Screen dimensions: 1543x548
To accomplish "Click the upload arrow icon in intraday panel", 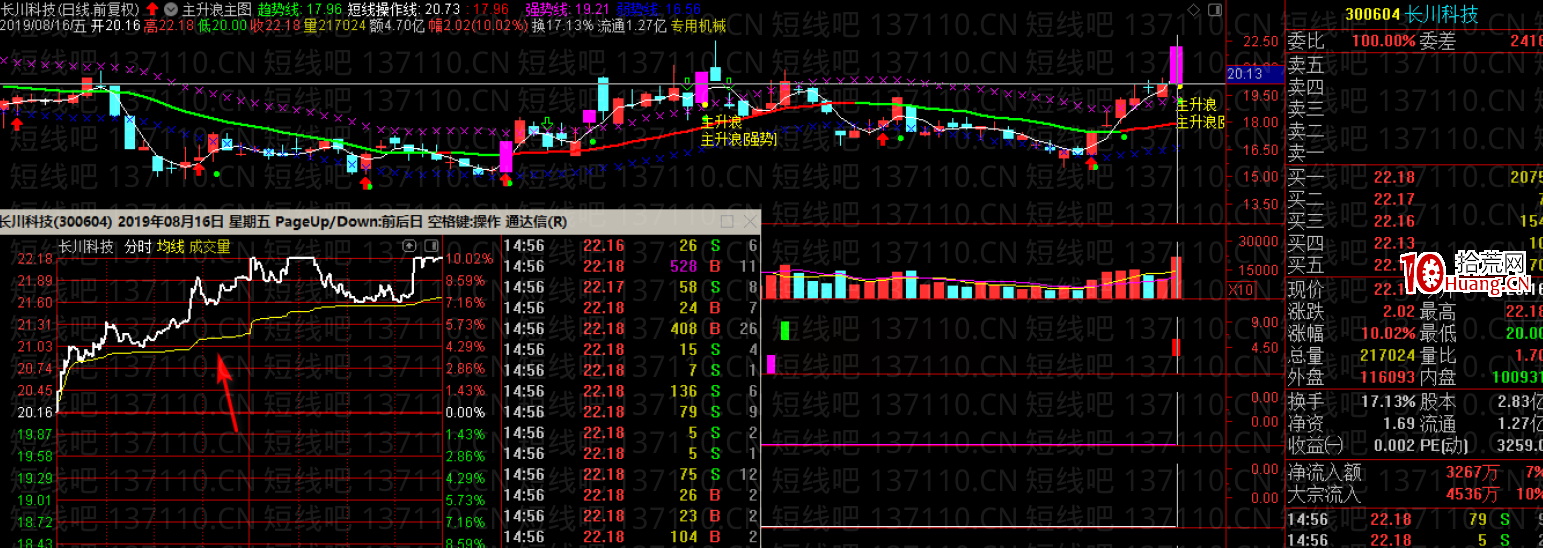I will (409, 246).
